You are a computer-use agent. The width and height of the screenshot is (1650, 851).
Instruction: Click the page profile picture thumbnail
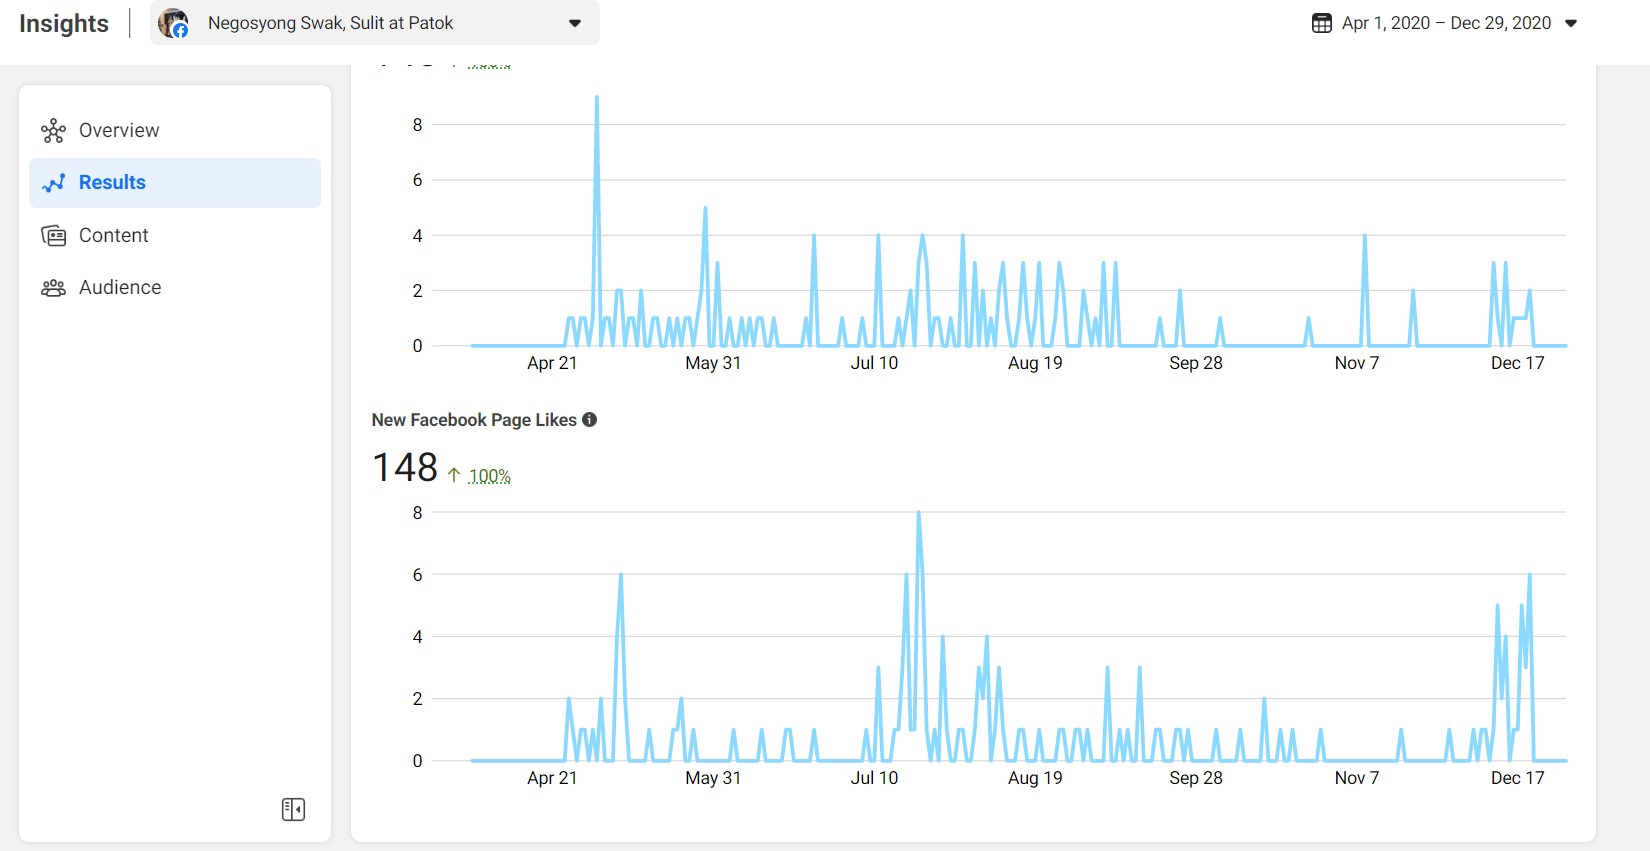click(x=173, y=23)
